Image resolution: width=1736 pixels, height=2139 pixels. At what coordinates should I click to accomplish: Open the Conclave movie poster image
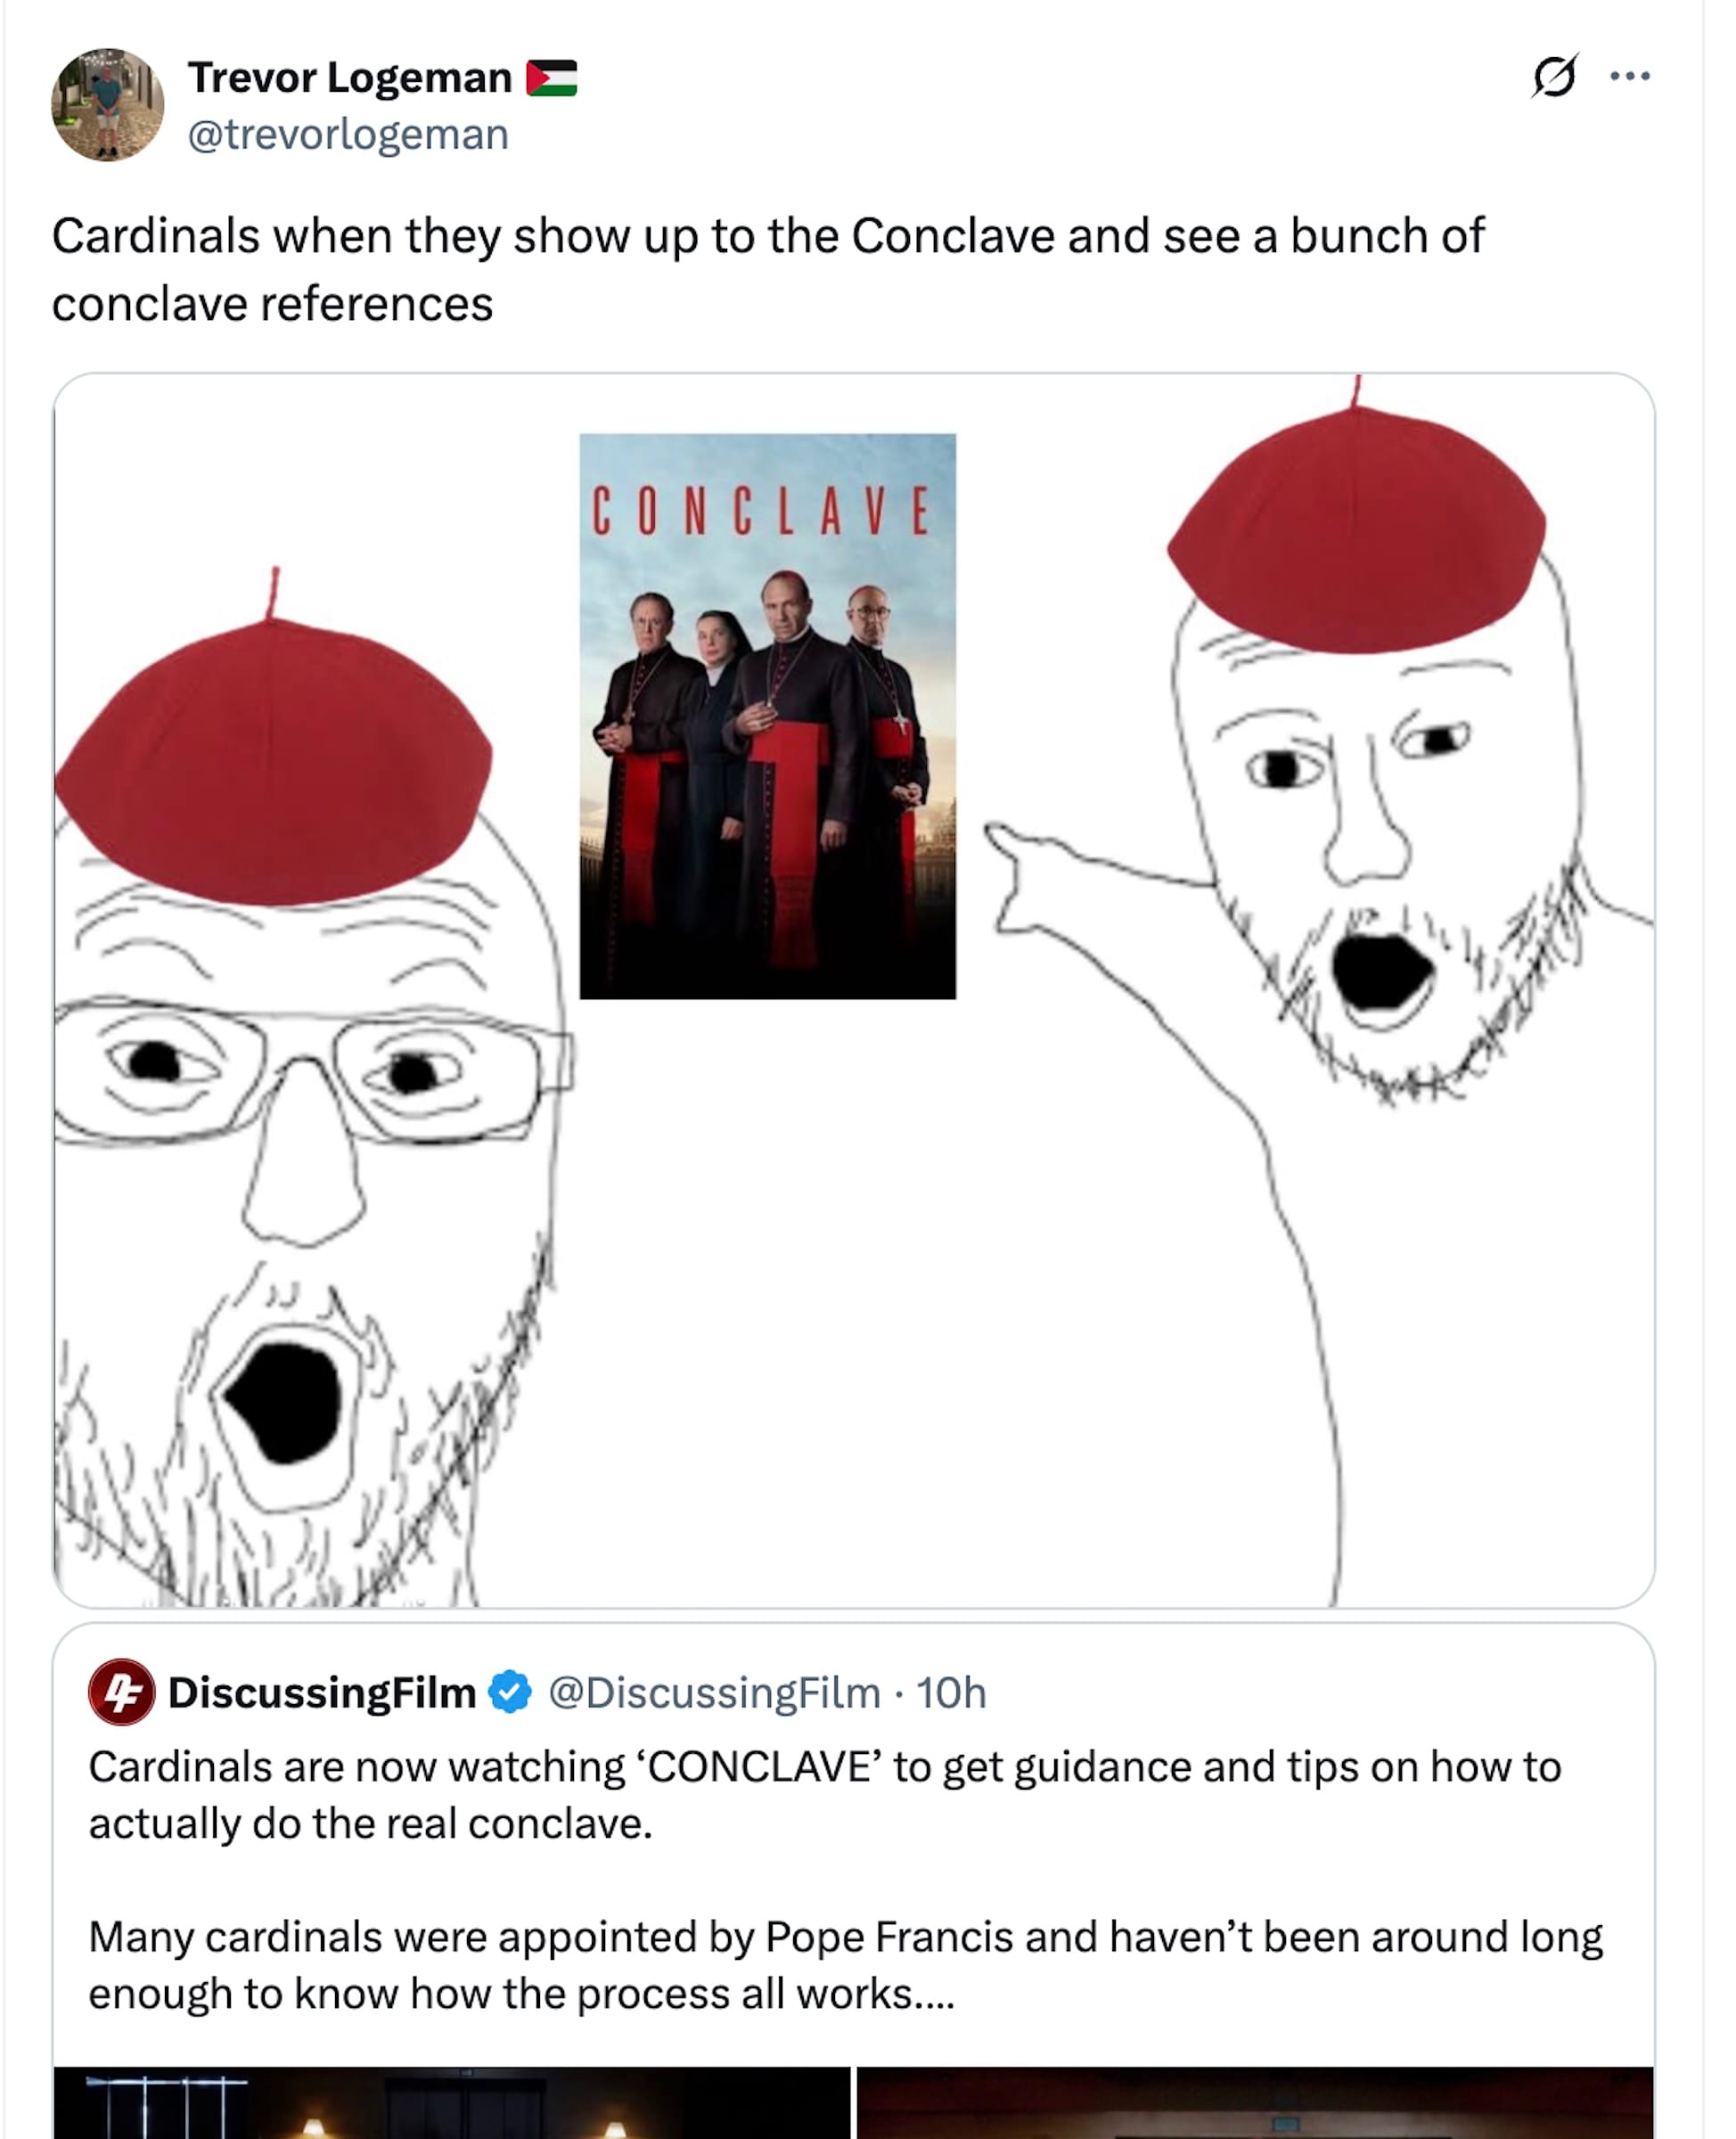768,716
